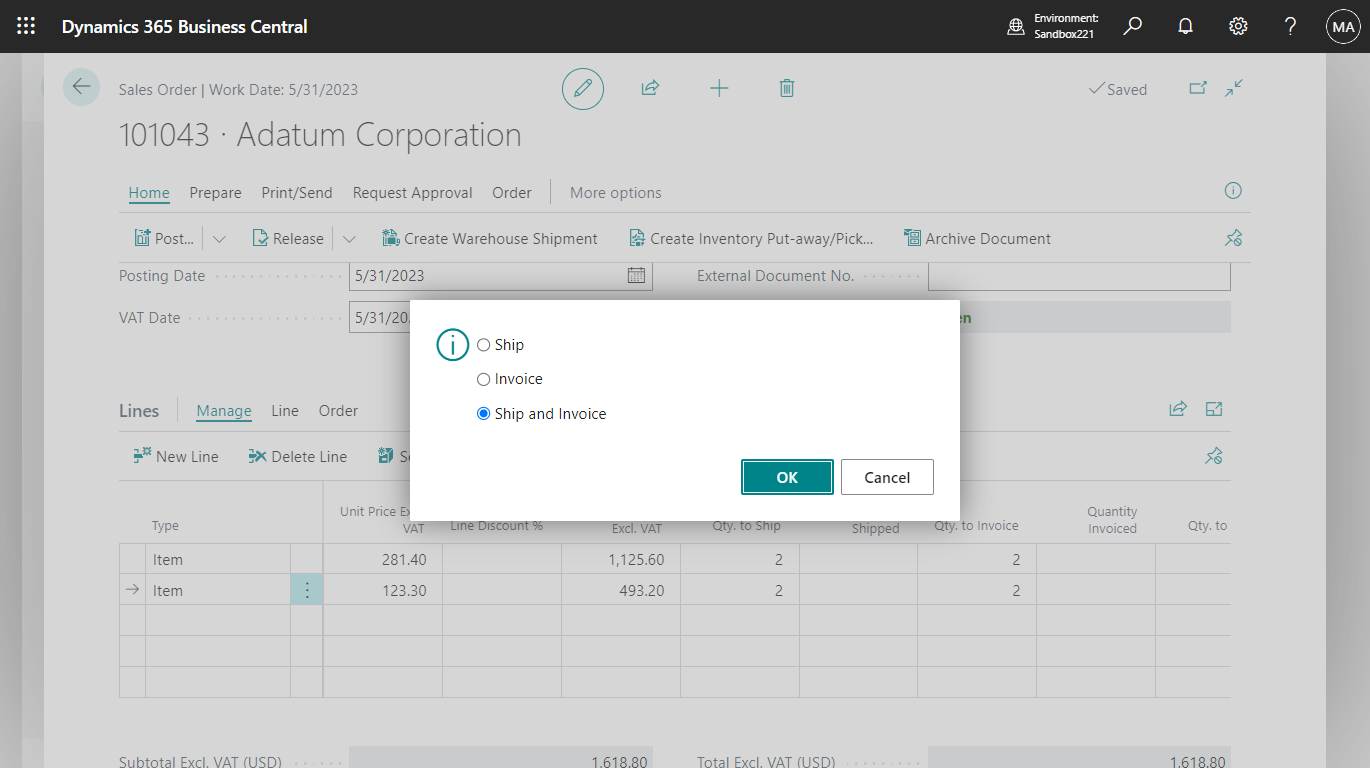This screenshot has height=768, width=1370.
Task: Pin the action bar using the pin icon
Action: tap(1233, 238)
